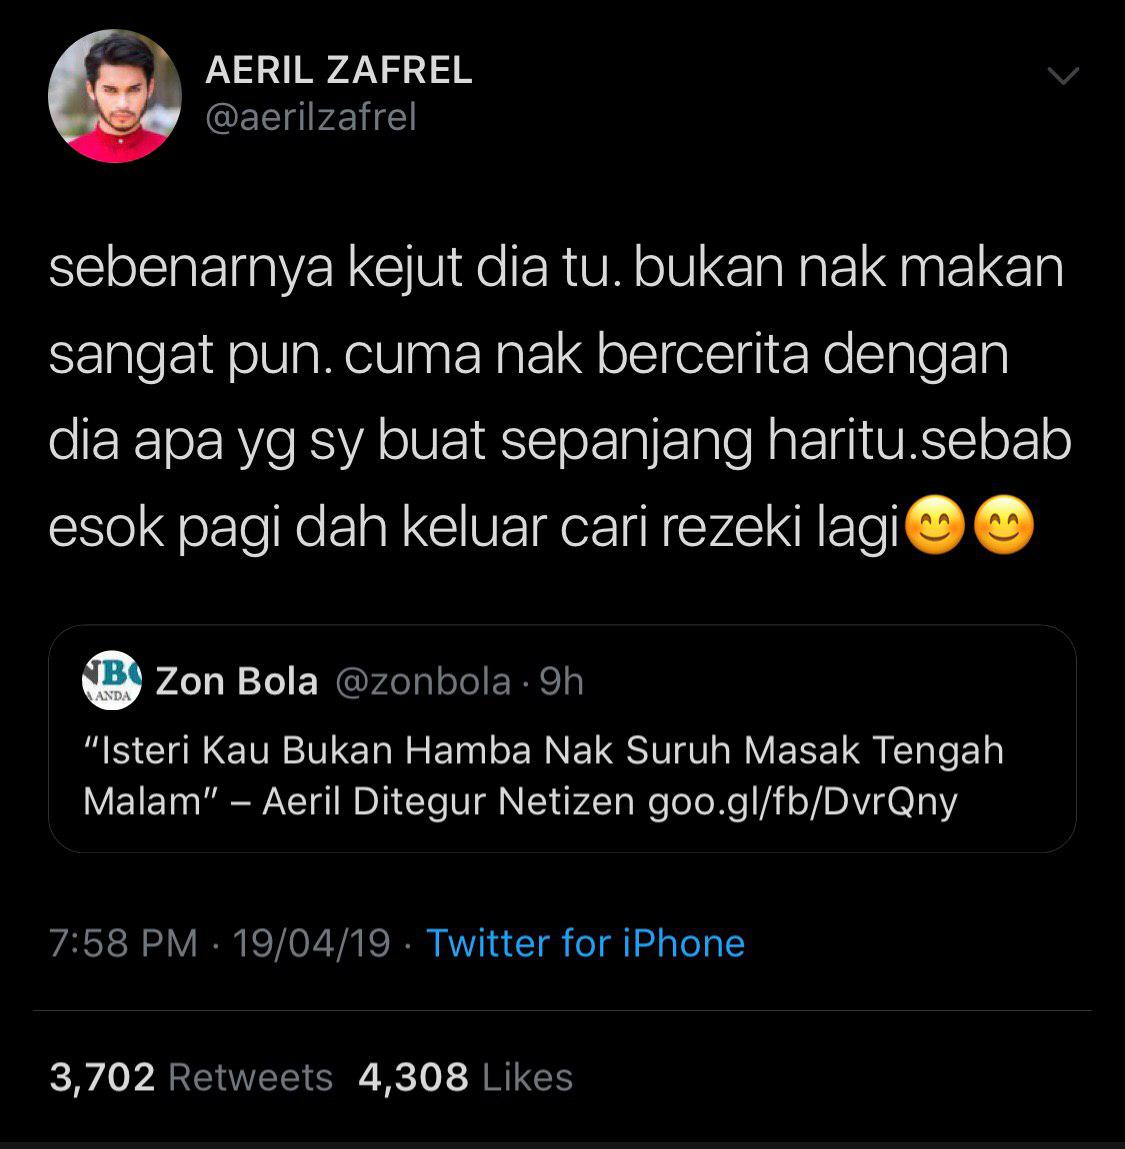1125x1149 pixels.
Task: Open the goo.gl/fb/DvrQny link
Action: tap(803, 802)
